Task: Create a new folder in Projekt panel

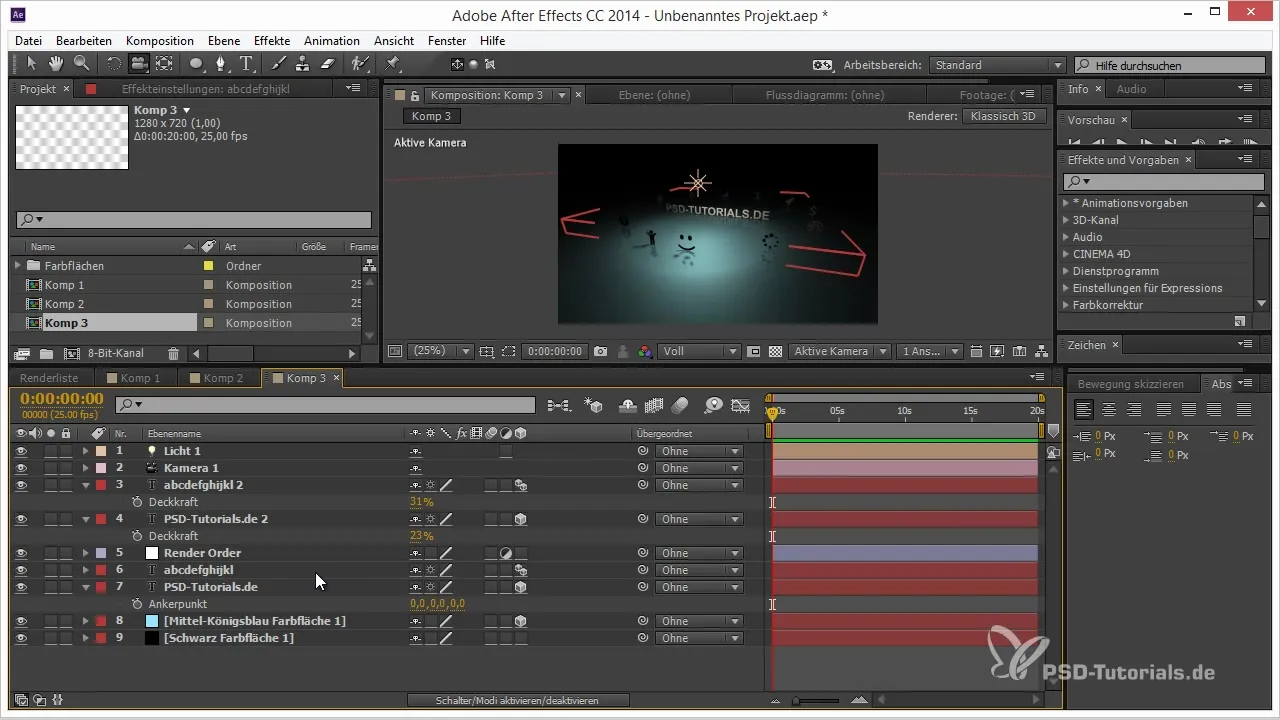Action: [46, 354]
